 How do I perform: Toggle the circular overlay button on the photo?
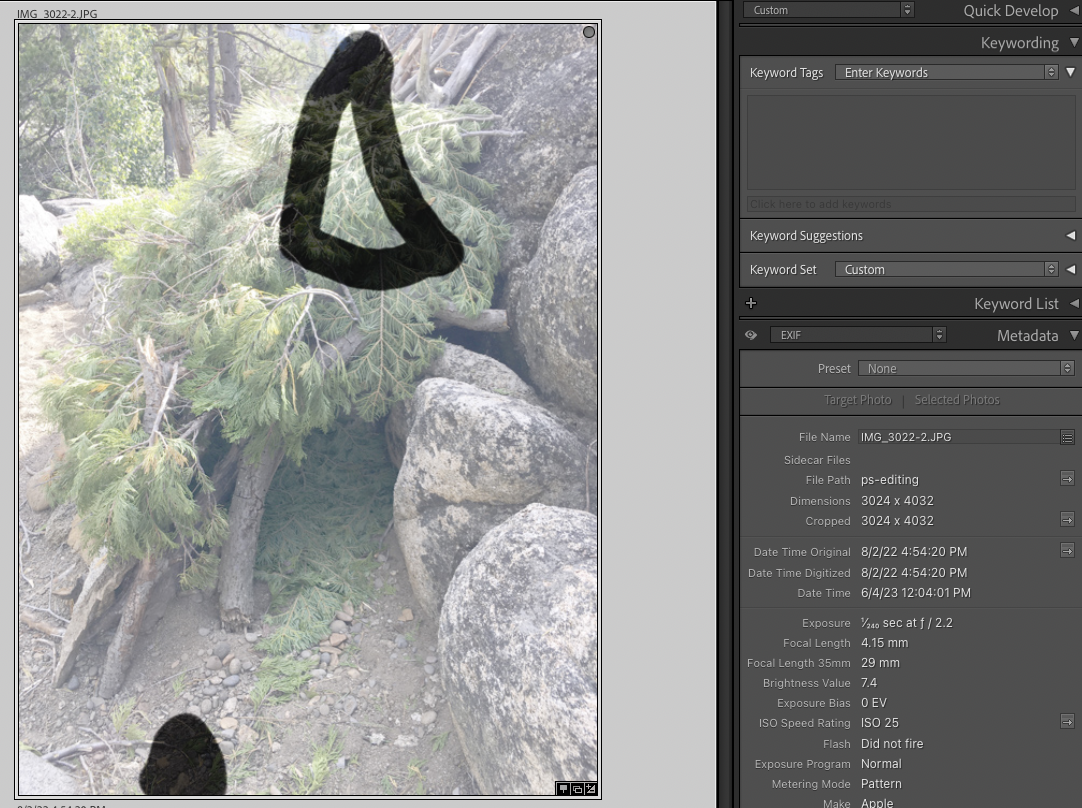click(589, 32)
